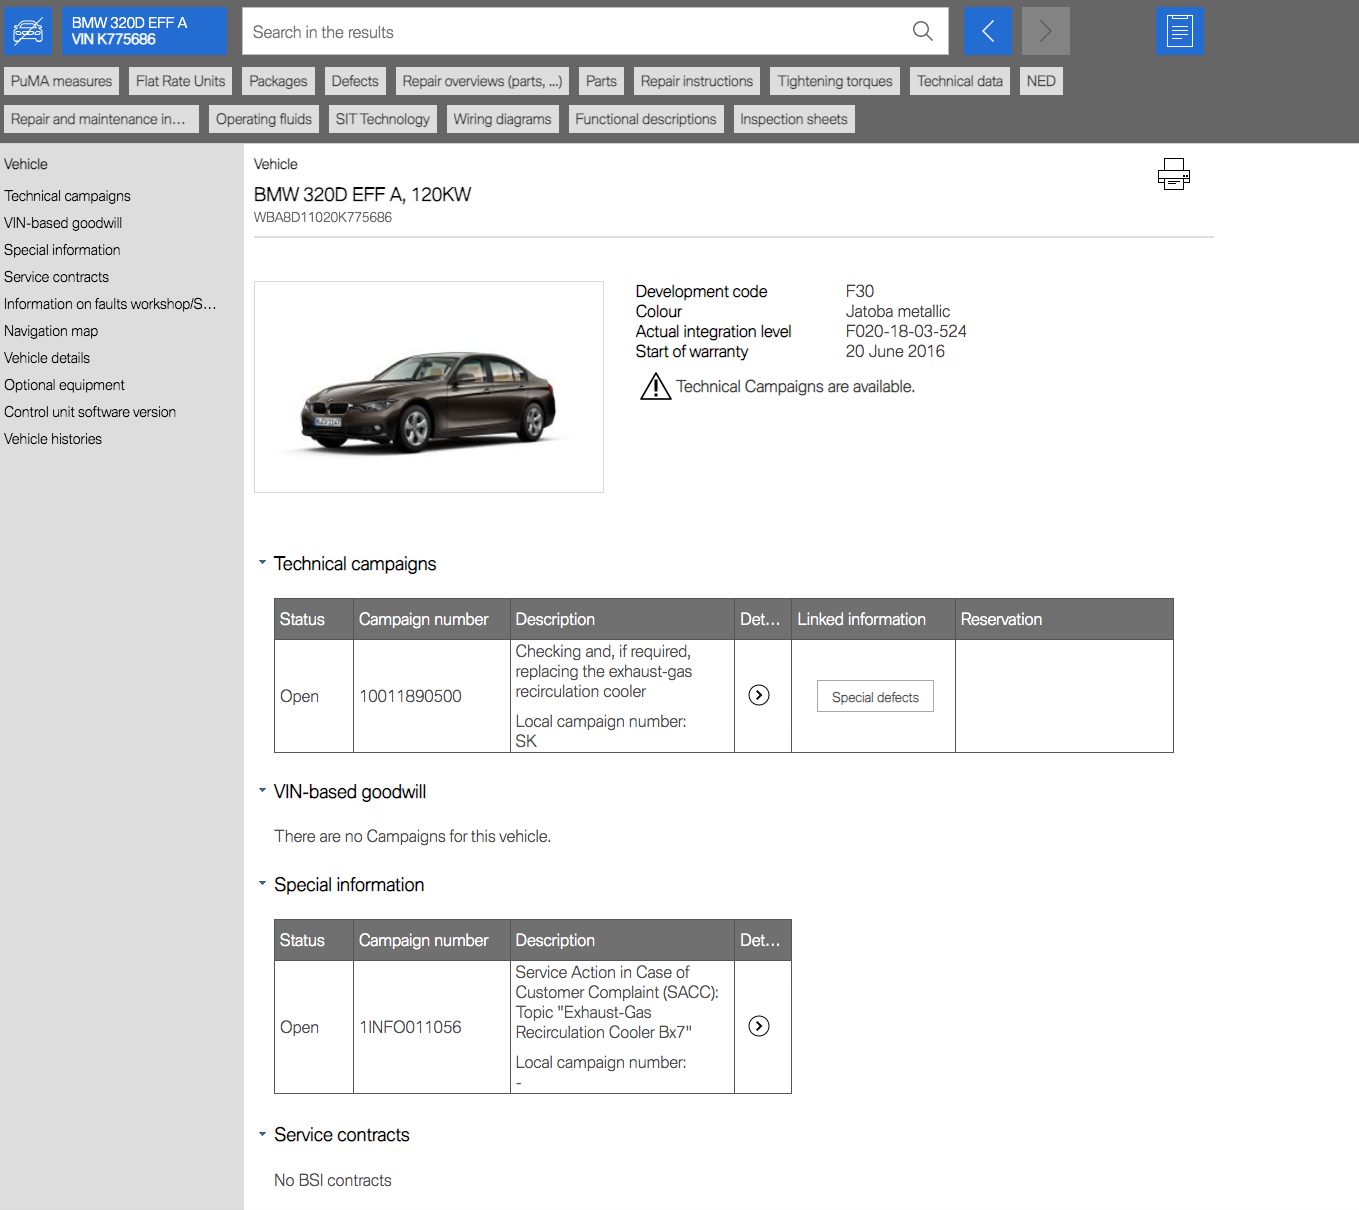This screenshot has width=1359, height=1210.
Task: Open the Tightening torques tab
Action: pos(835,81)
